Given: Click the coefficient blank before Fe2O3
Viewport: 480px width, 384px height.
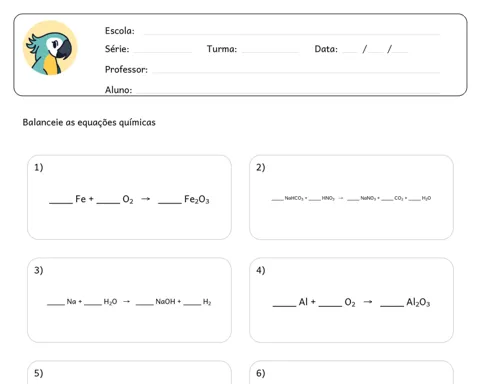Looking at the screenshot, I should point(170,203).
